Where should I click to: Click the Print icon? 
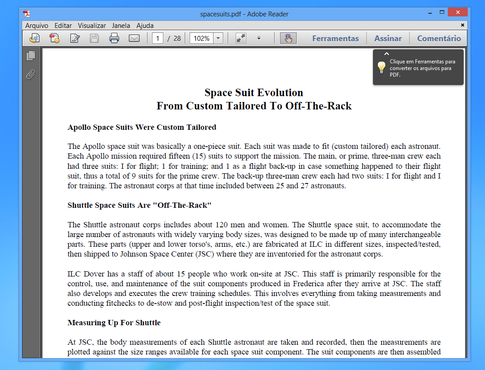tap(114, 38)
